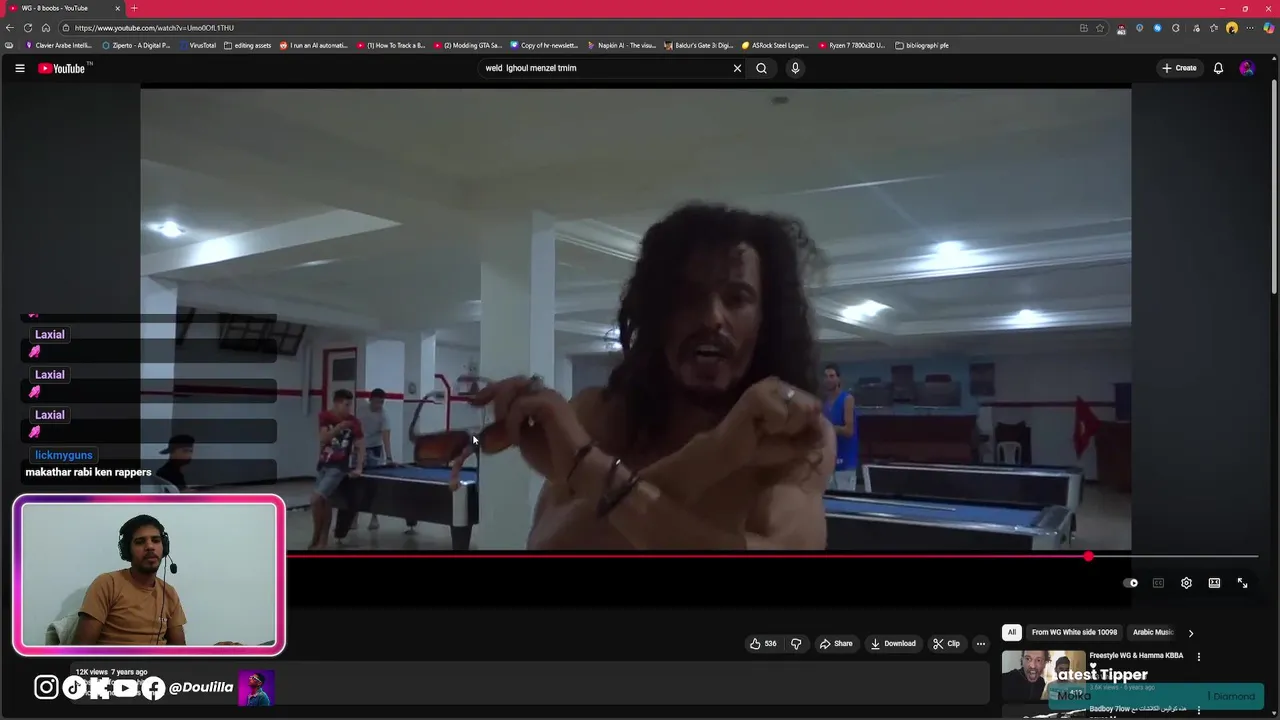The height and width of the screenshot is (720, 1280).
Task: Click the Clip button
Action: [946, 643]
